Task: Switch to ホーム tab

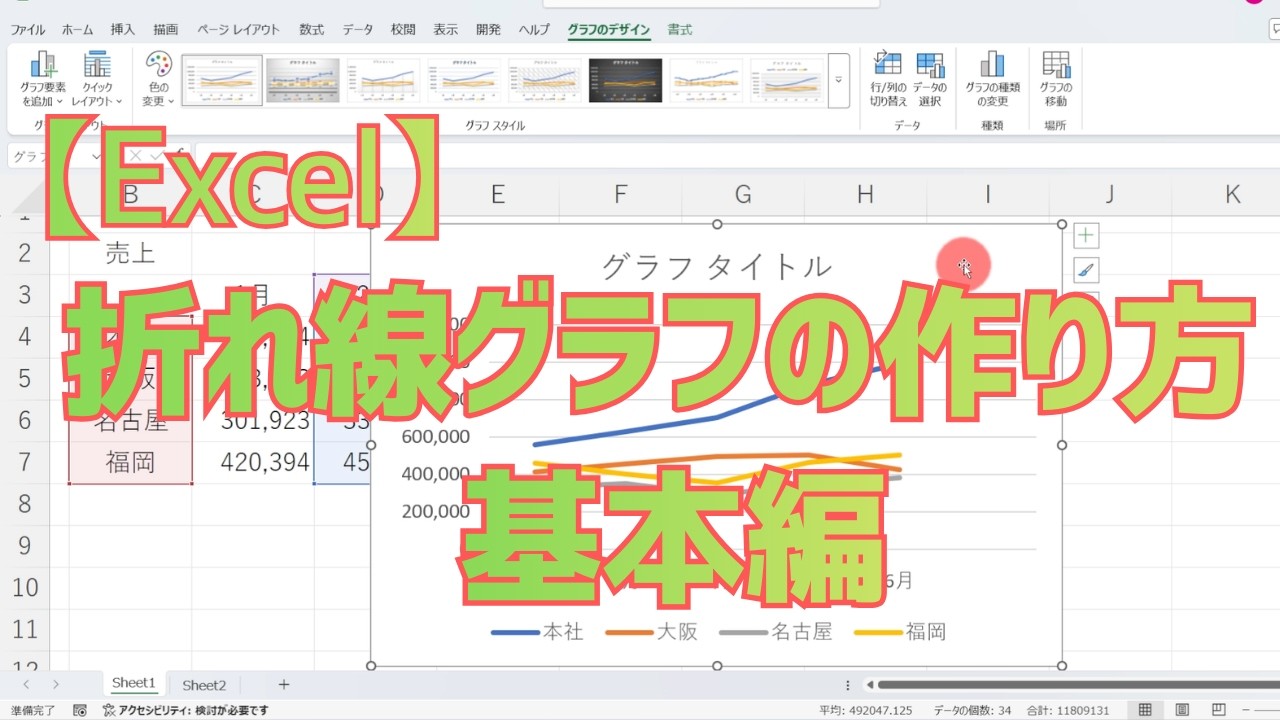Action: [x=78, y=30]
